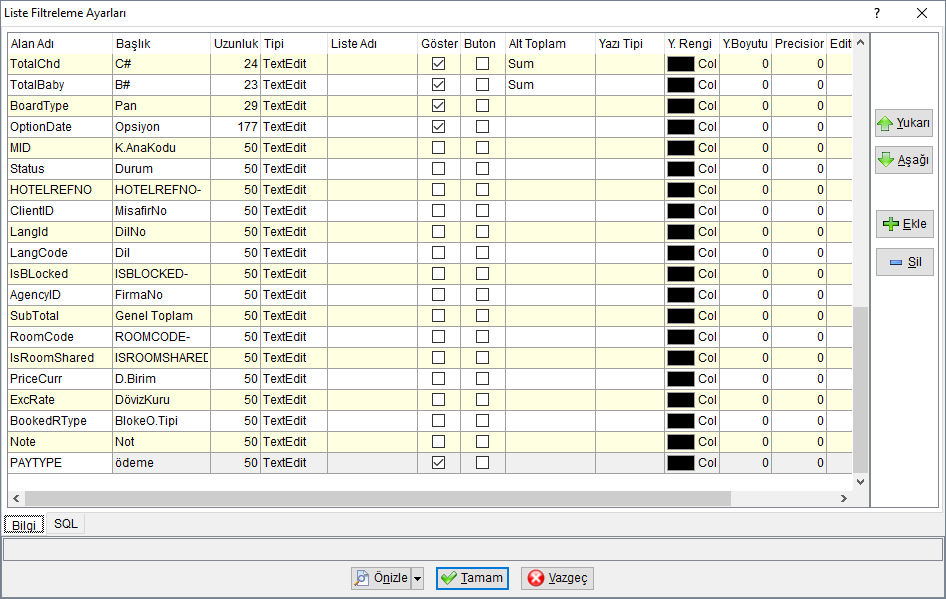Click the horizontal scrollbar right arrow

click(843, 498)
